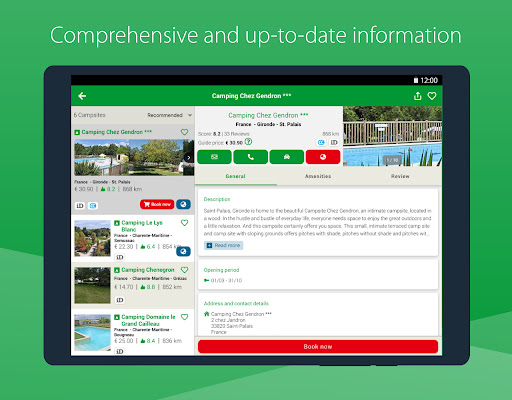
Task: Click the green car route button
Action: click(x=287, y=157)
